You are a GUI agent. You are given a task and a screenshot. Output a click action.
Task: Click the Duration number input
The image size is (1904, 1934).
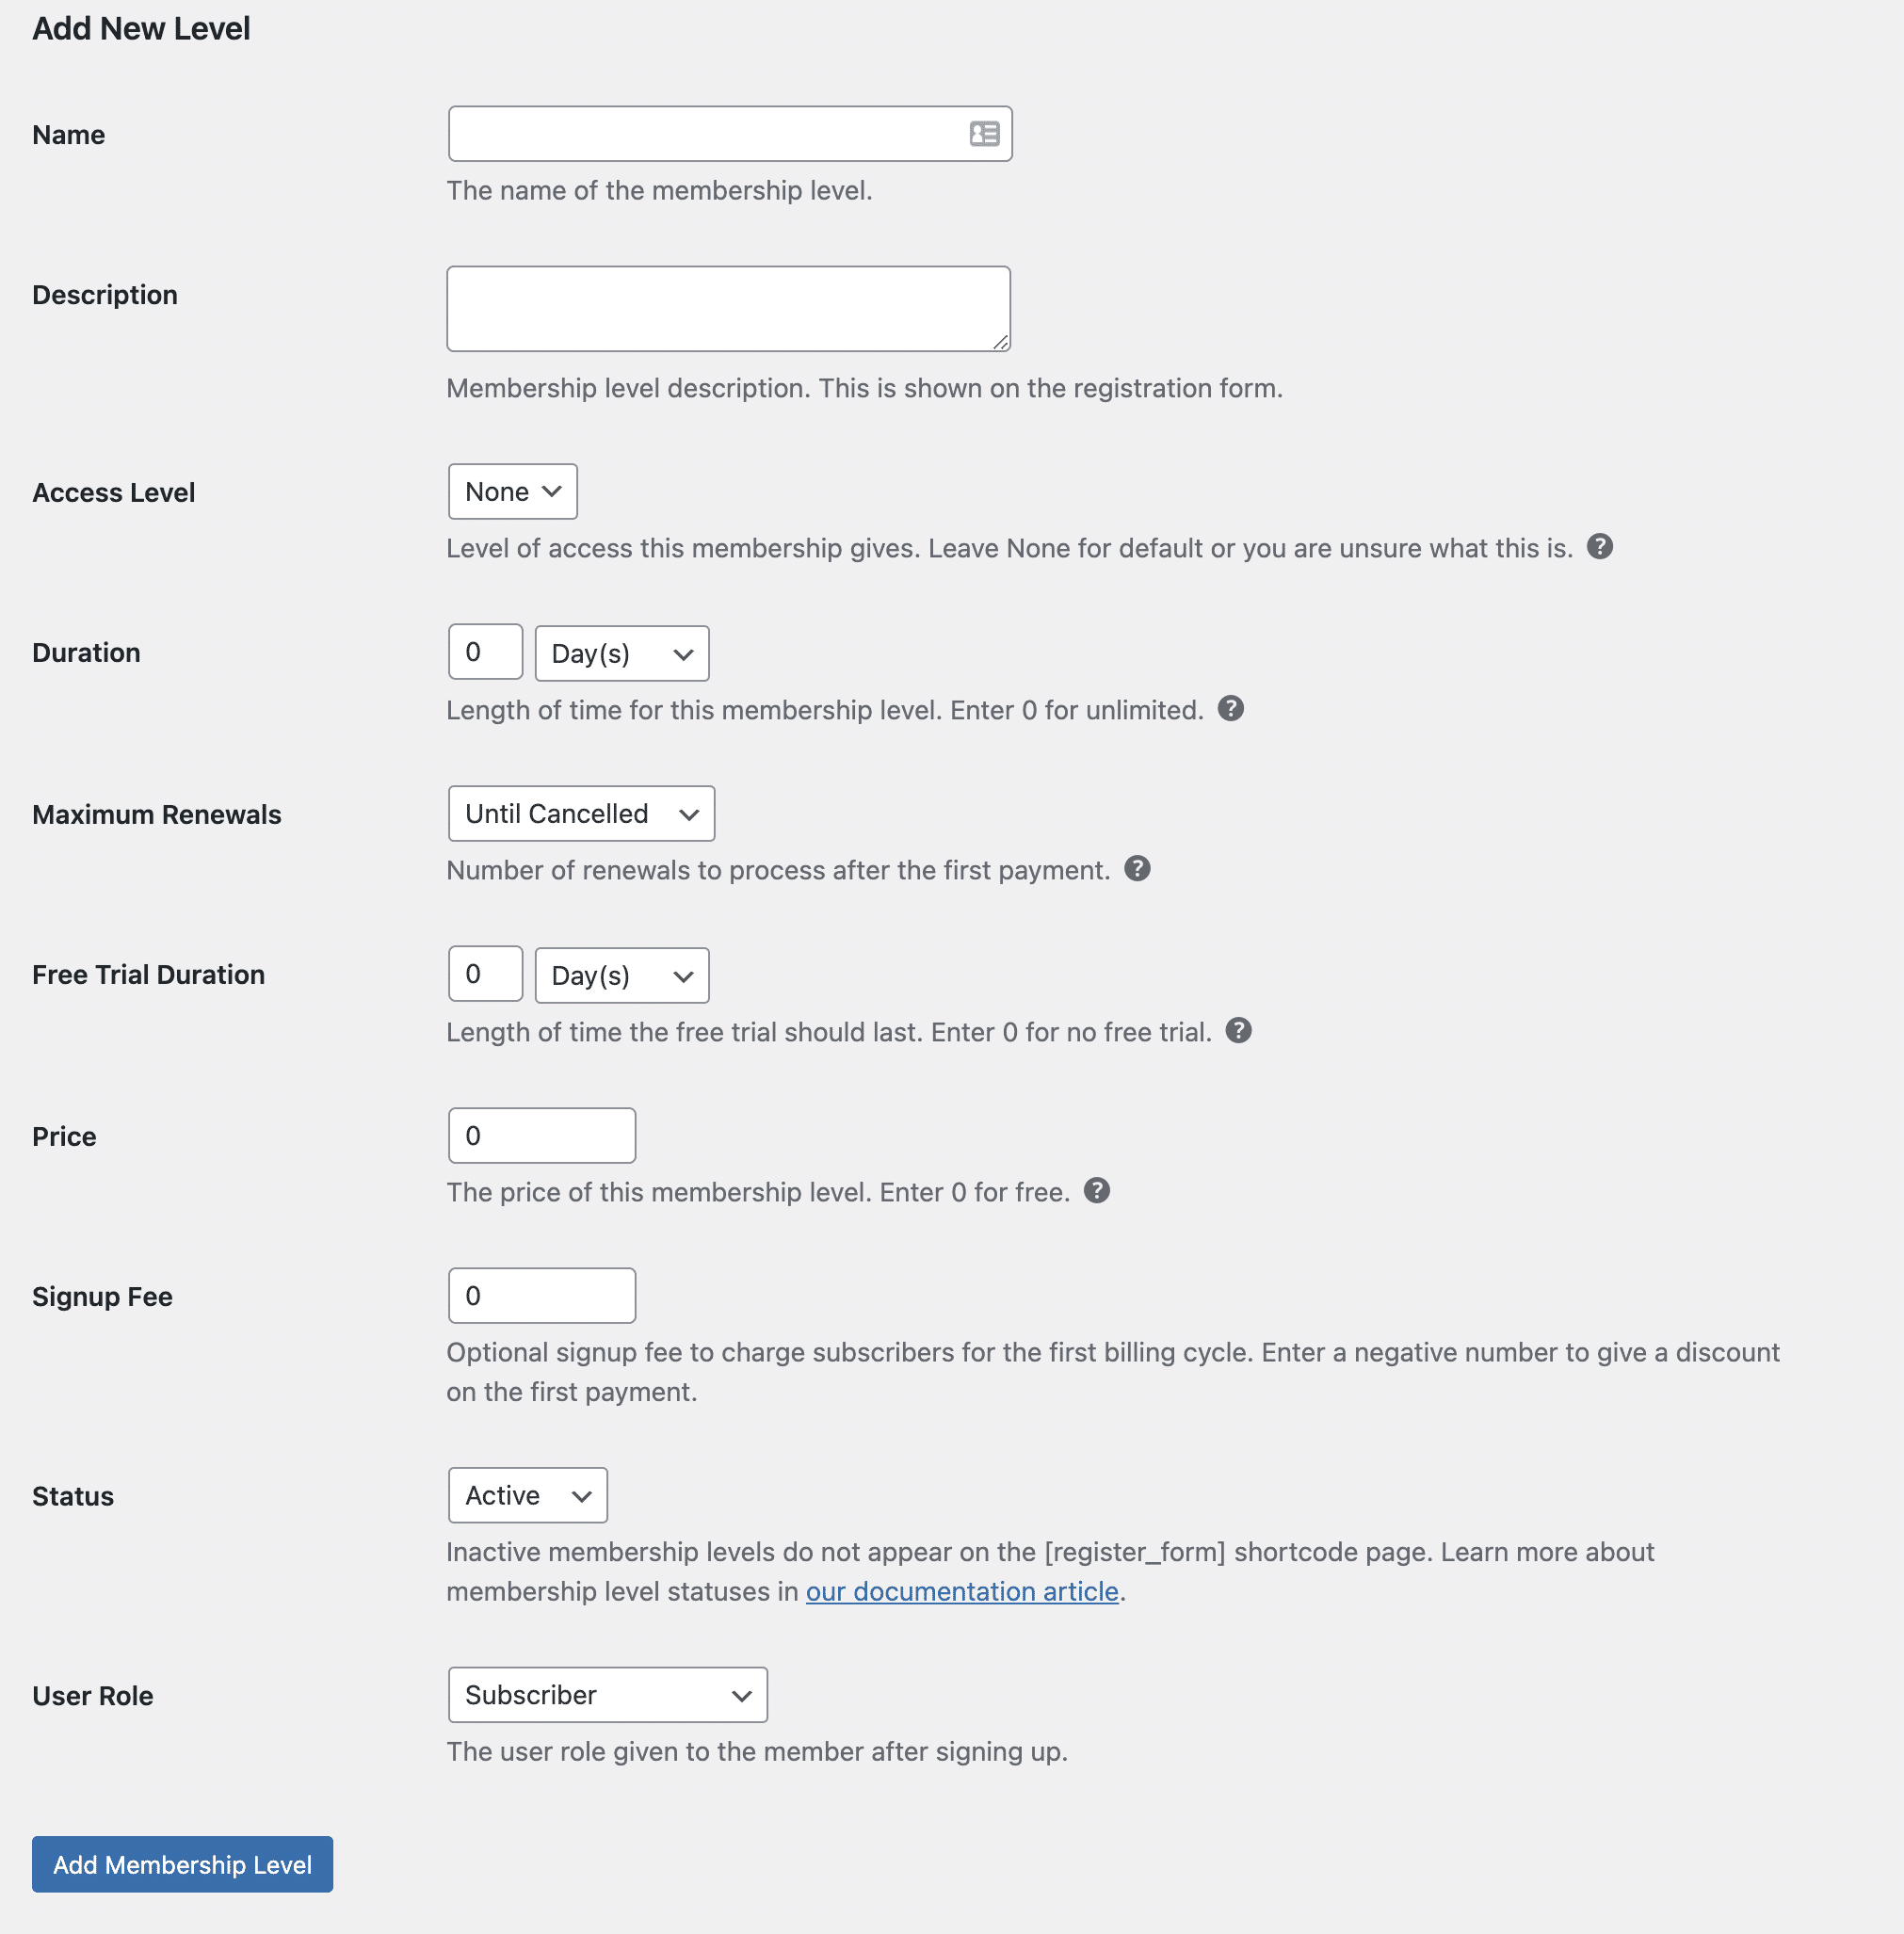485,653
